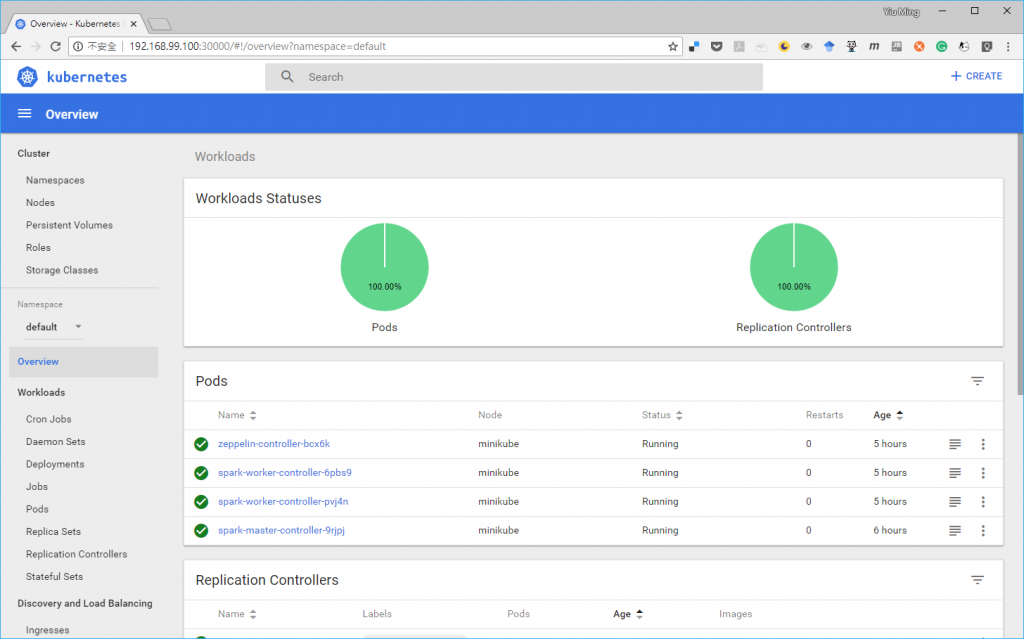The image size is (1024, 639).
Task: Sort Replication Controllers by Name
Action: pyautogui.click(x=237, y=614)
